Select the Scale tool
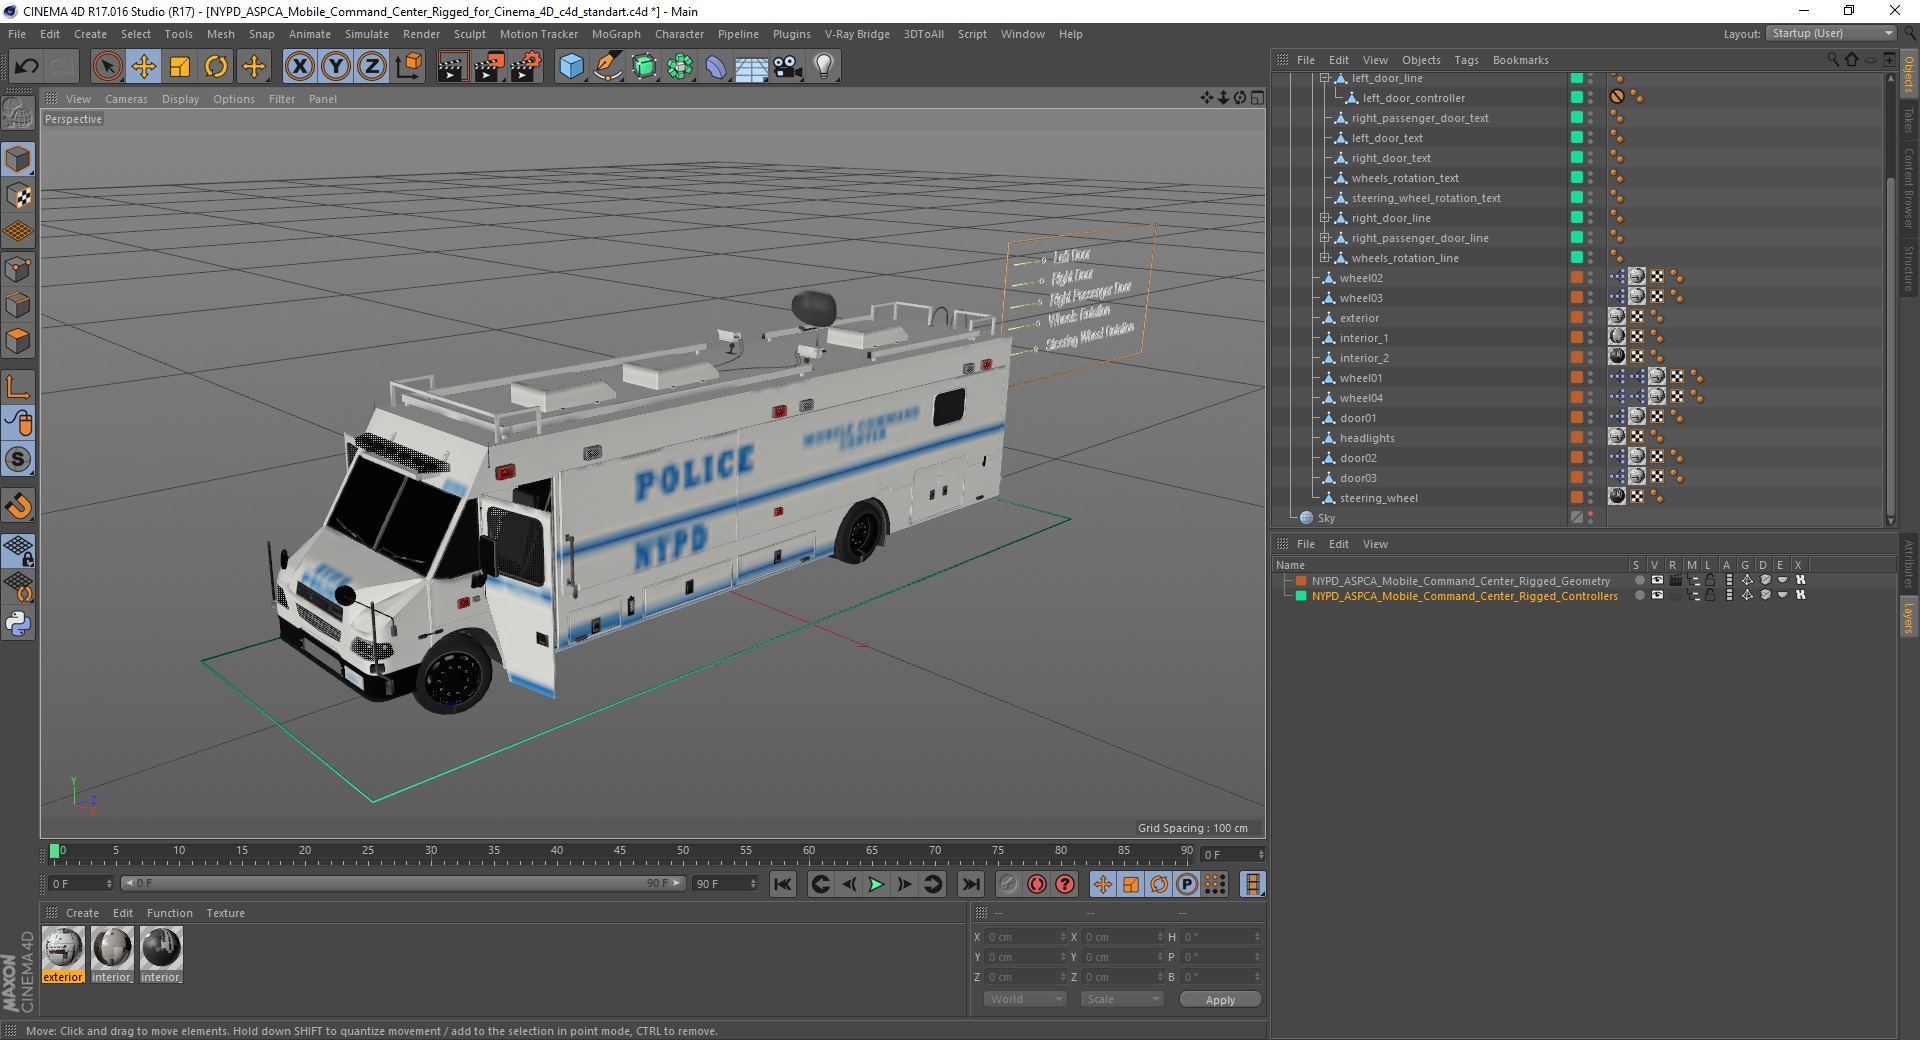The width and height of the screenshot is (1920, 1040). click(x=180, y=67)
